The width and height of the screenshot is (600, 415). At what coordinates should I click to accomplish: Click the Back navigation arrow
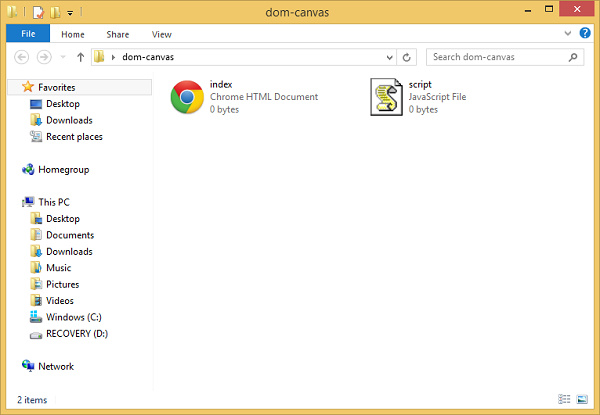tap(21, 57)
